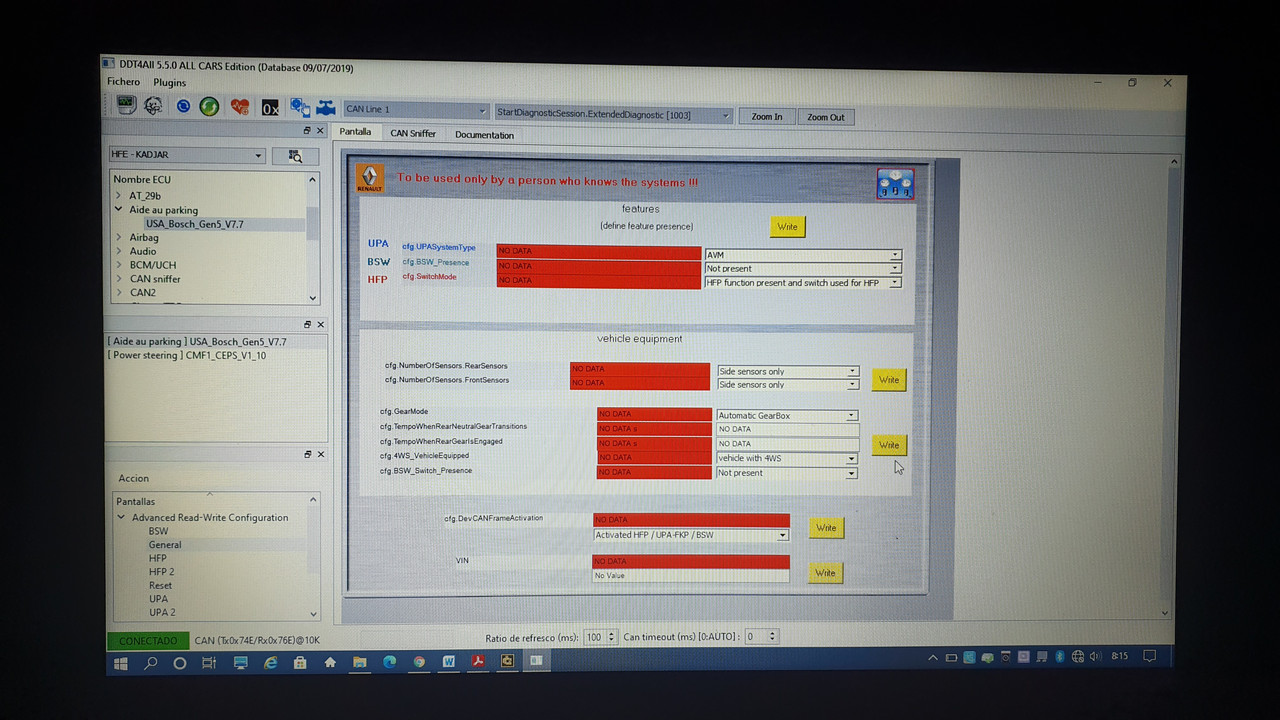Open Google Chrome from the taskbar

click(419, 661)
